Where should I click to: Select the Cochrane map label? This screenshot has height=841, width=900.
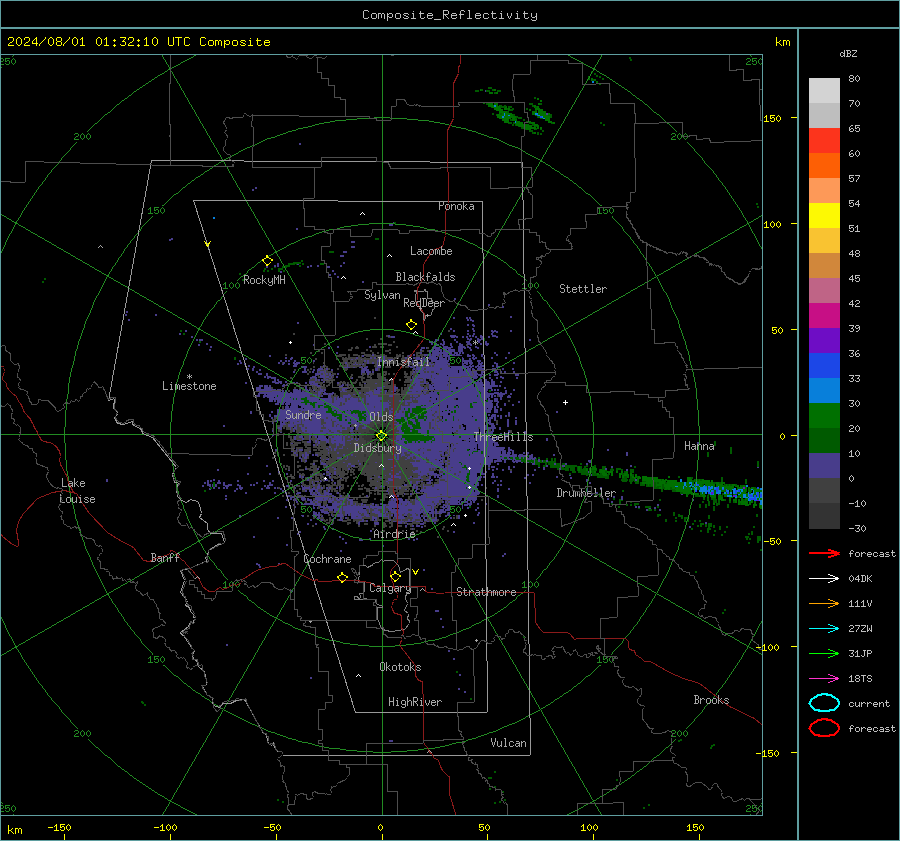pyautogui.click(x=327, y=559)
